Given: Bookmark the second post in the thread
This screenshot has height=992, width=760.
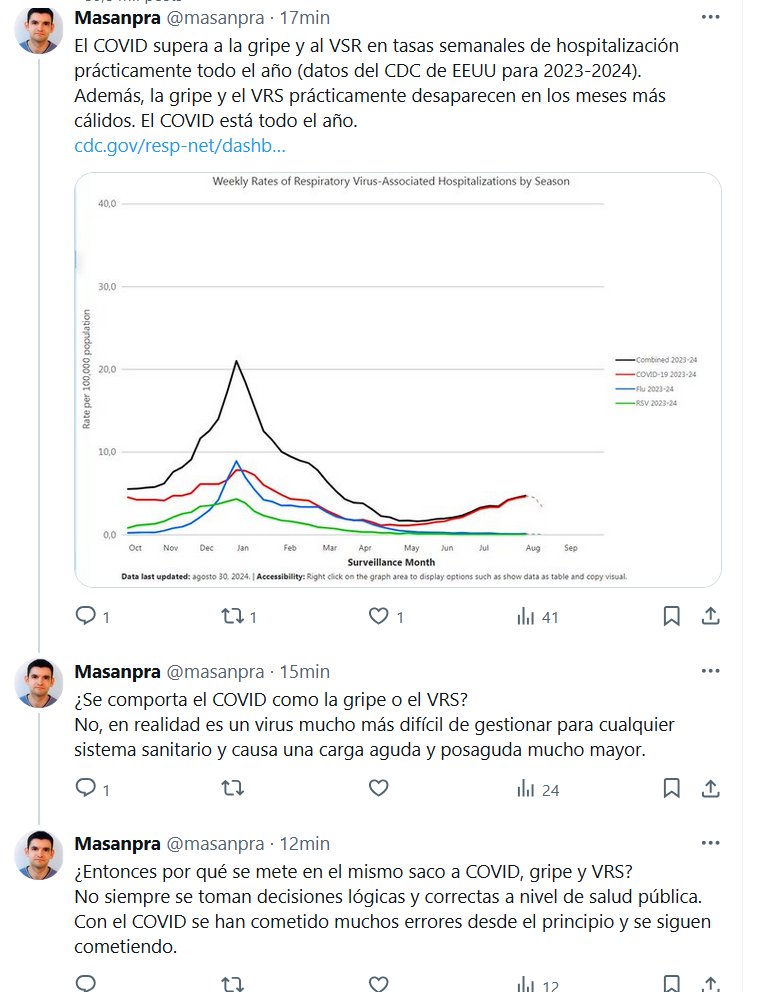Looking at the screenshot, I should click(672, 789).
